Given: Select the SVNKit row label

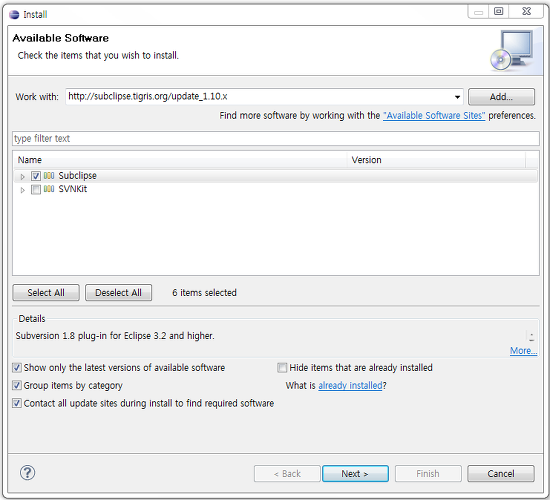Looking at the screenshot, I should pos(73,189).
